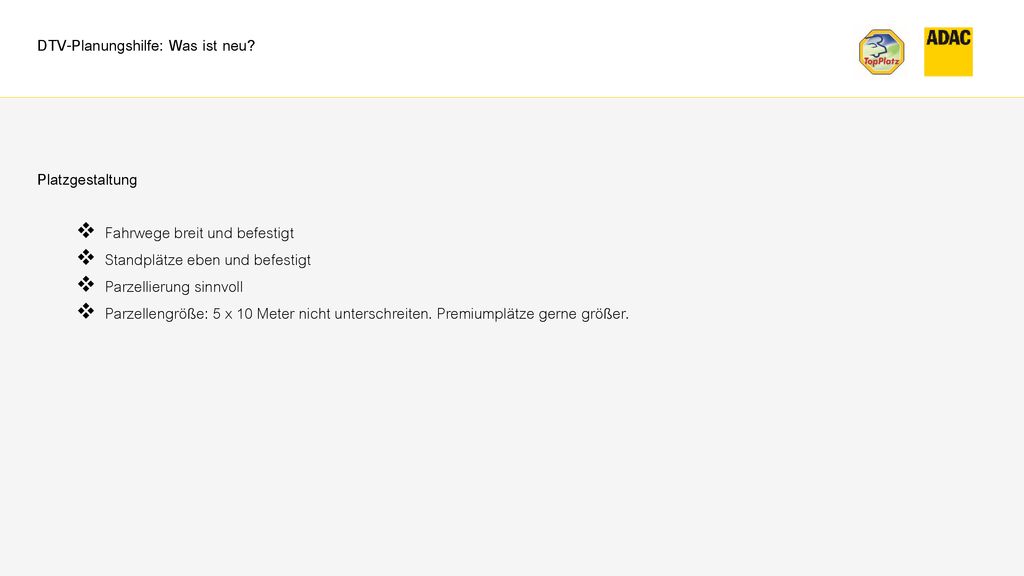
Task: Click the text Fahrwege breit und befestigt
Action: tap(199, 233)
